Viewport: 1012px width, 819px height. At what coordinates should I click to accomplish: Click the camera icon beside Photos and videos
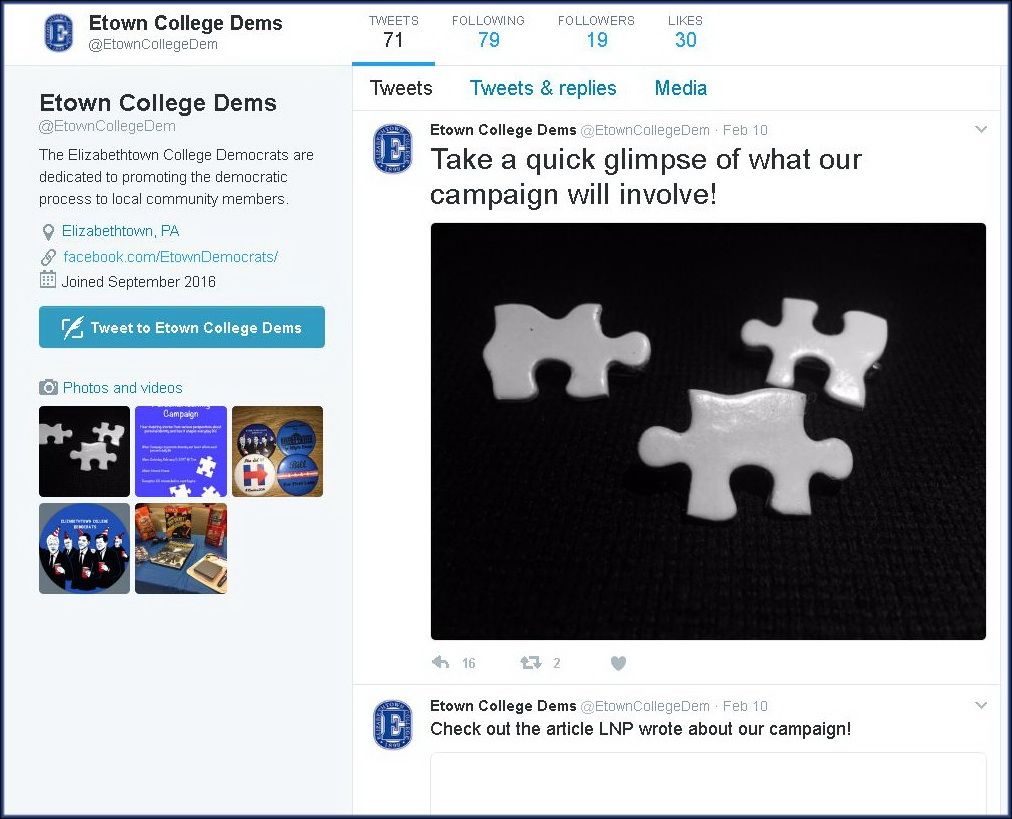pyautogui.click(x=48, y=387)
